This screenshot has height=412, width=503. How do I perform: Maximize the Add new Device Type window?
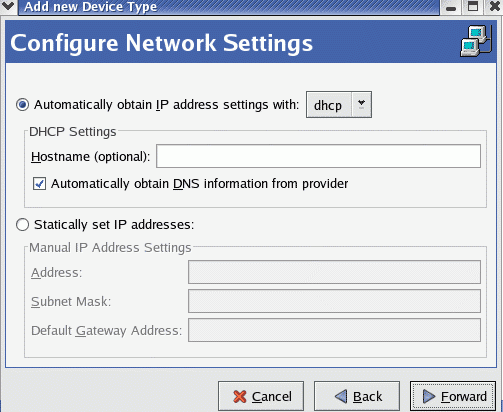click(473, 6)
